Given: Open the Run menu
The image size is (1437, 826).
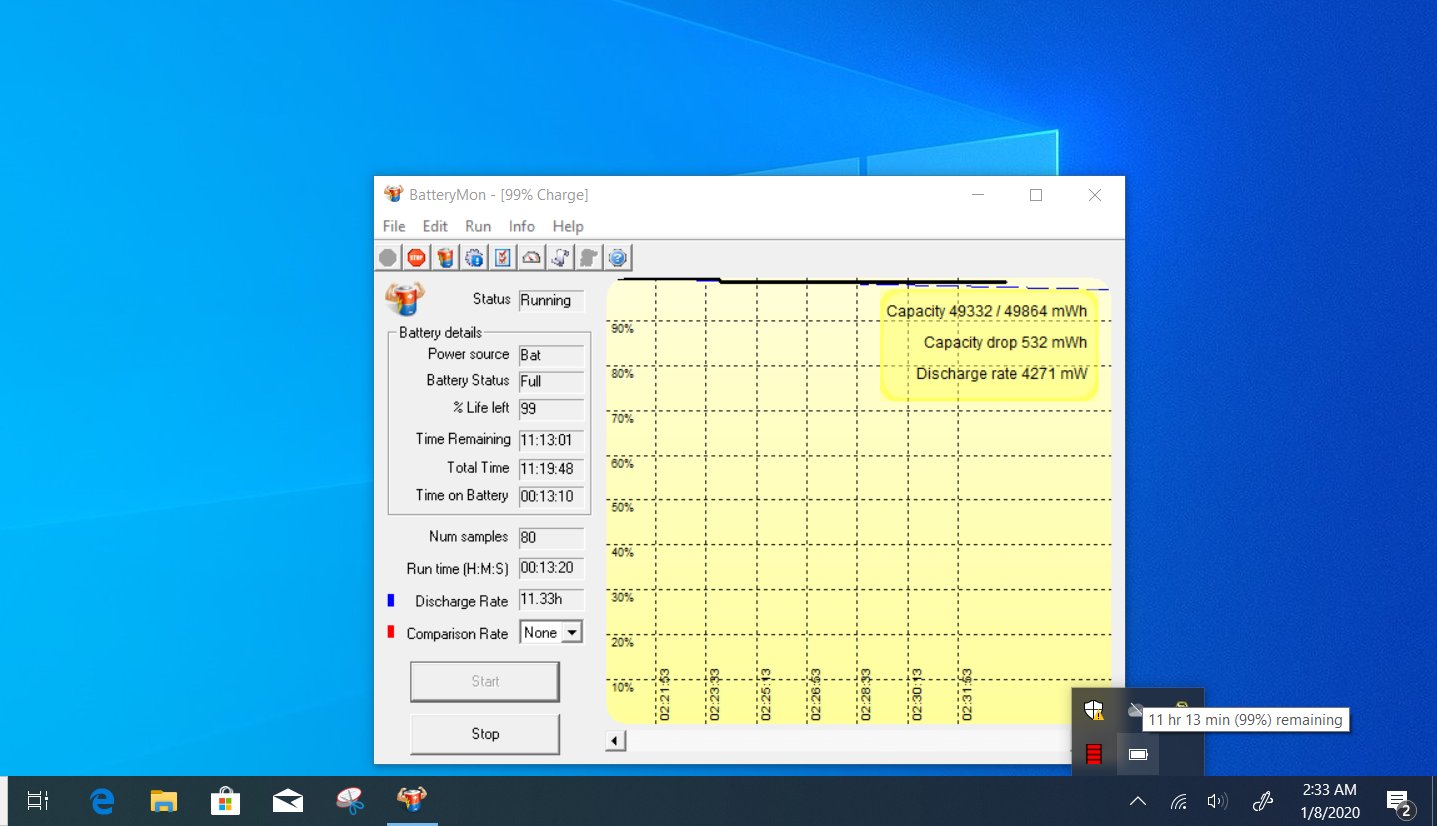Looking at the screenshot, I should [x=478, y=226].
